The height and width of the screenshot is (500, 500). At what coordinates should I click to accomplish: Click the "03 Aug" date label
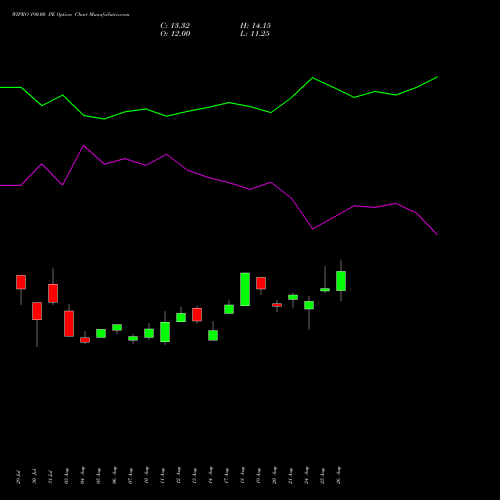[x=66, y=476]
